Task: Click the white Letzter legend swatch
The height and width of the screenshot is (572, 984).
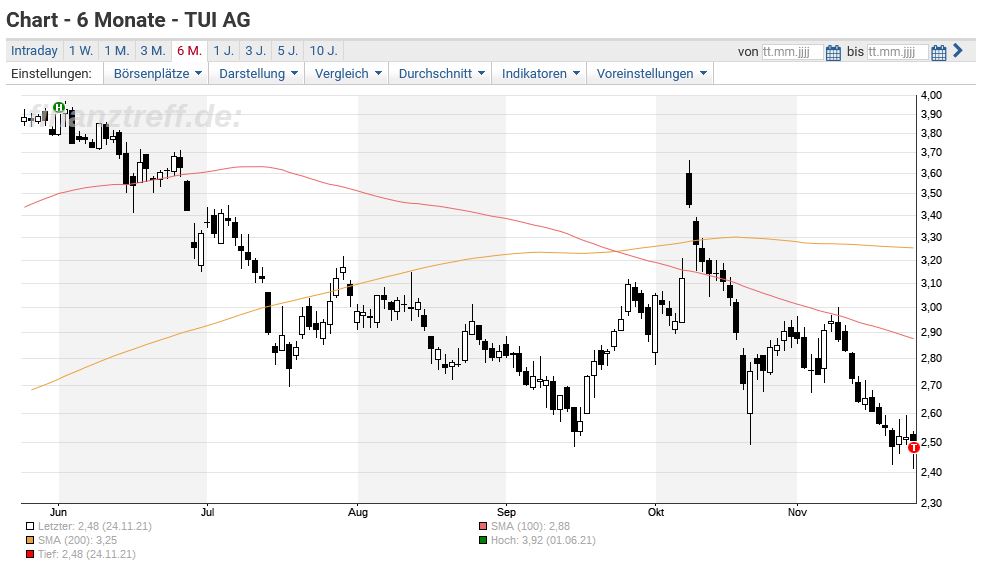Action: coord(30,527)
